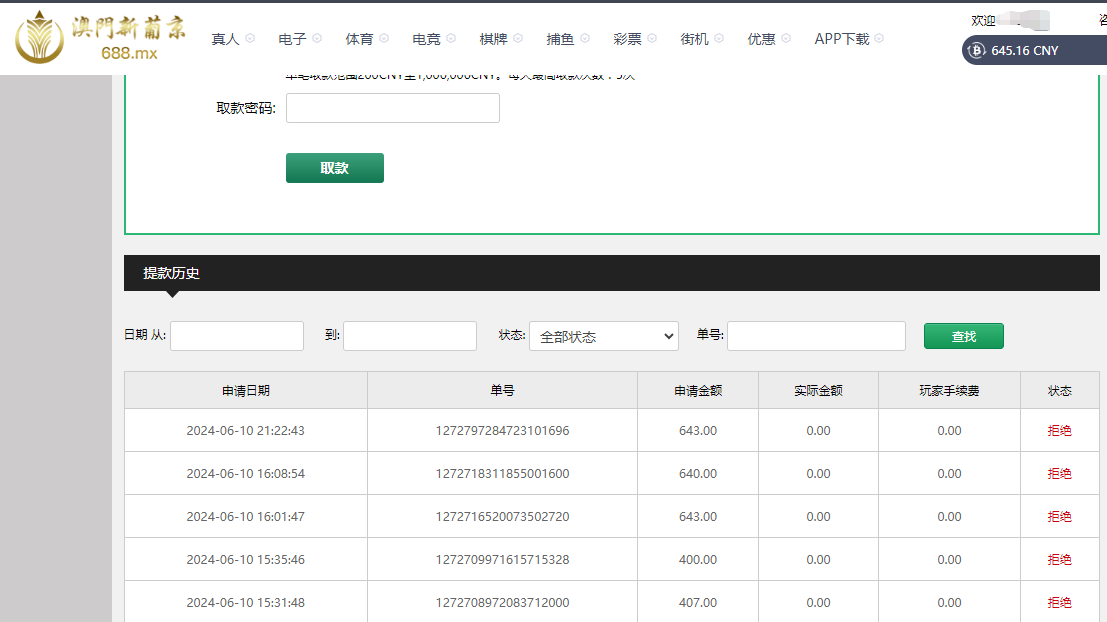
Task: Click the arrow icon next to 彩票
Action: (x=652, y=38)
